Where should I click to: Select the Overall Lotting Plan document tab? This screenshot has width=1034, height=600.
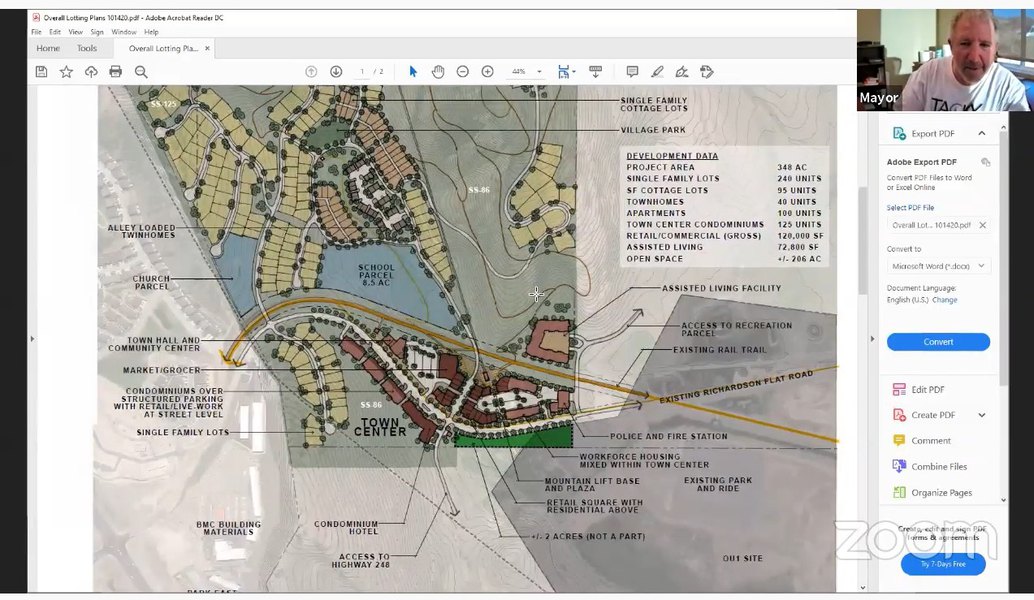(163, 48)
